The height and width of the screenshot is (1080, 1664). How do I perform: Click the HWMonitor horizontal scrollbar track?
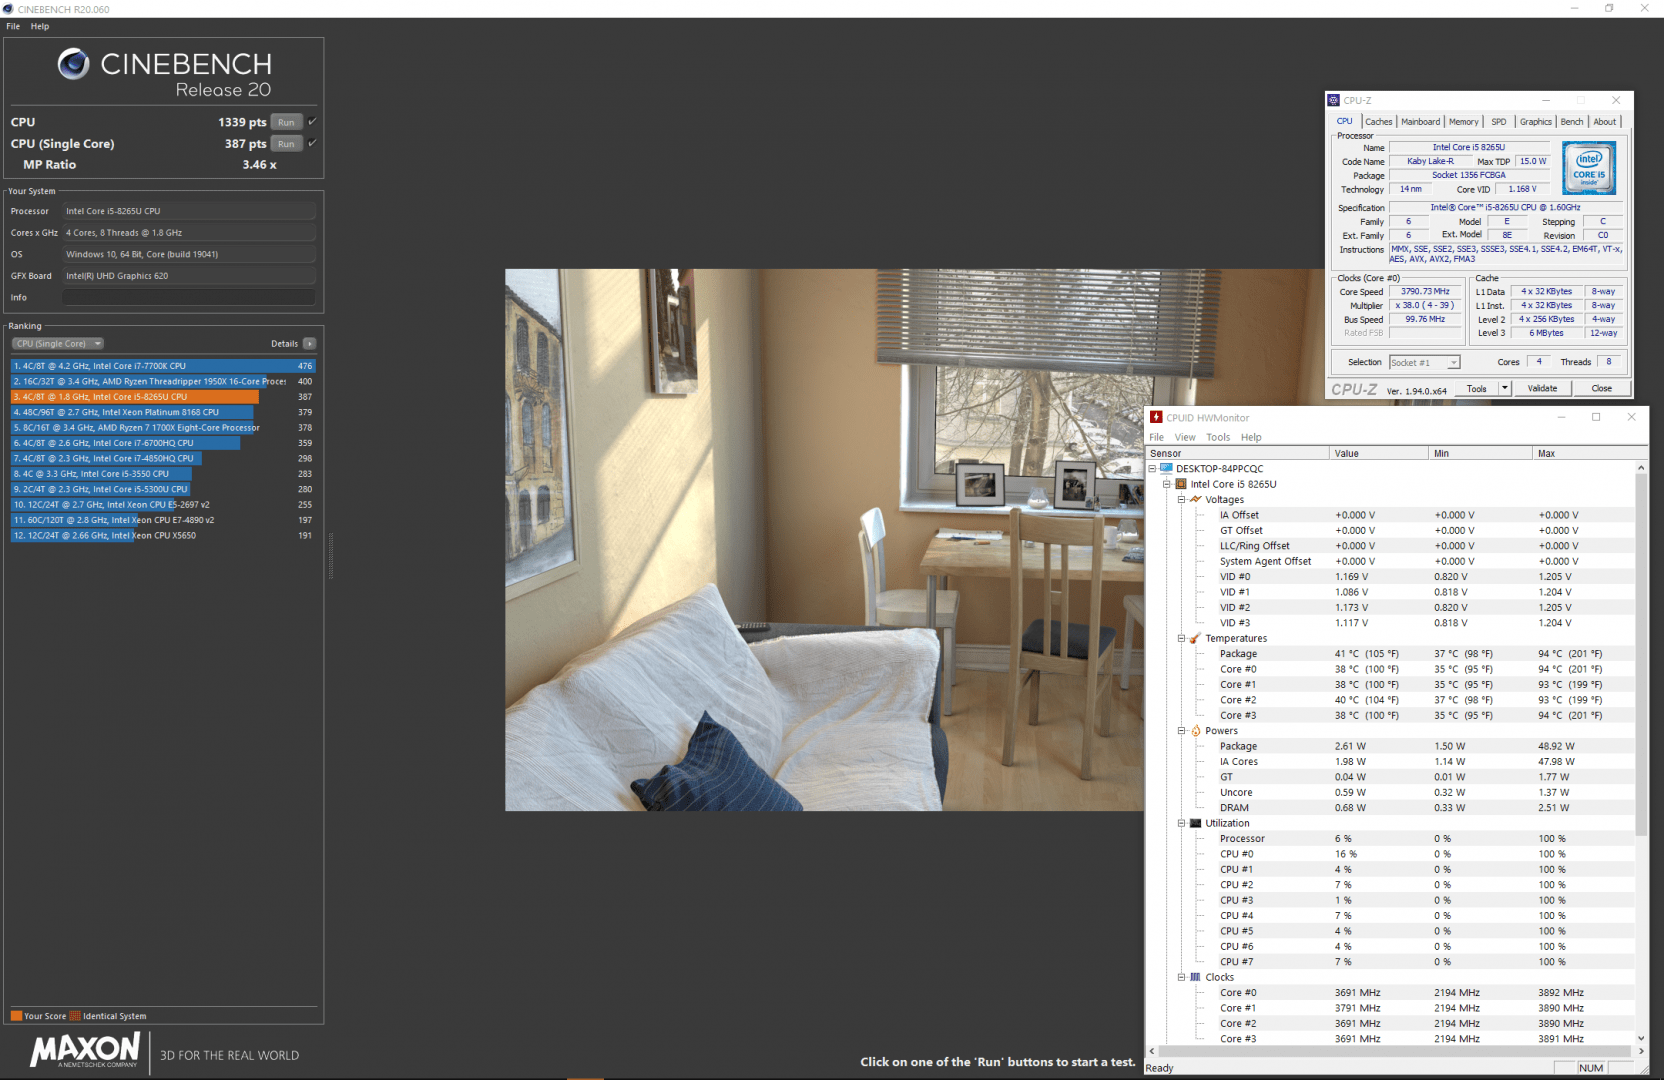[1396, 1051]
